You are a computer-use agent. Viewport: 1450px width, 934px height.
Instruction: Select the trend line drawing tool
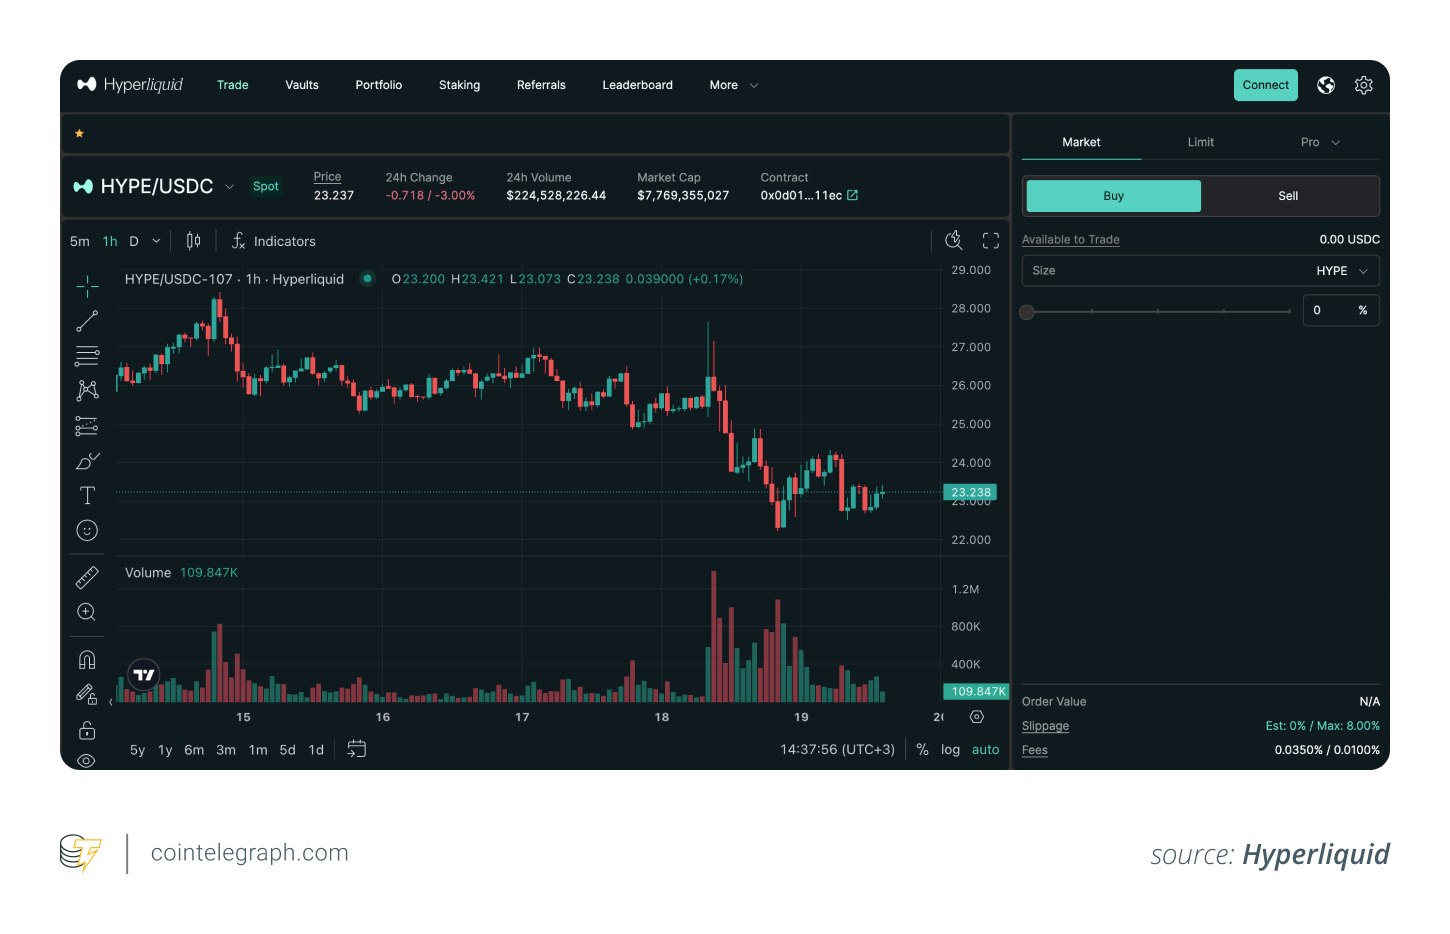point(87,321)
